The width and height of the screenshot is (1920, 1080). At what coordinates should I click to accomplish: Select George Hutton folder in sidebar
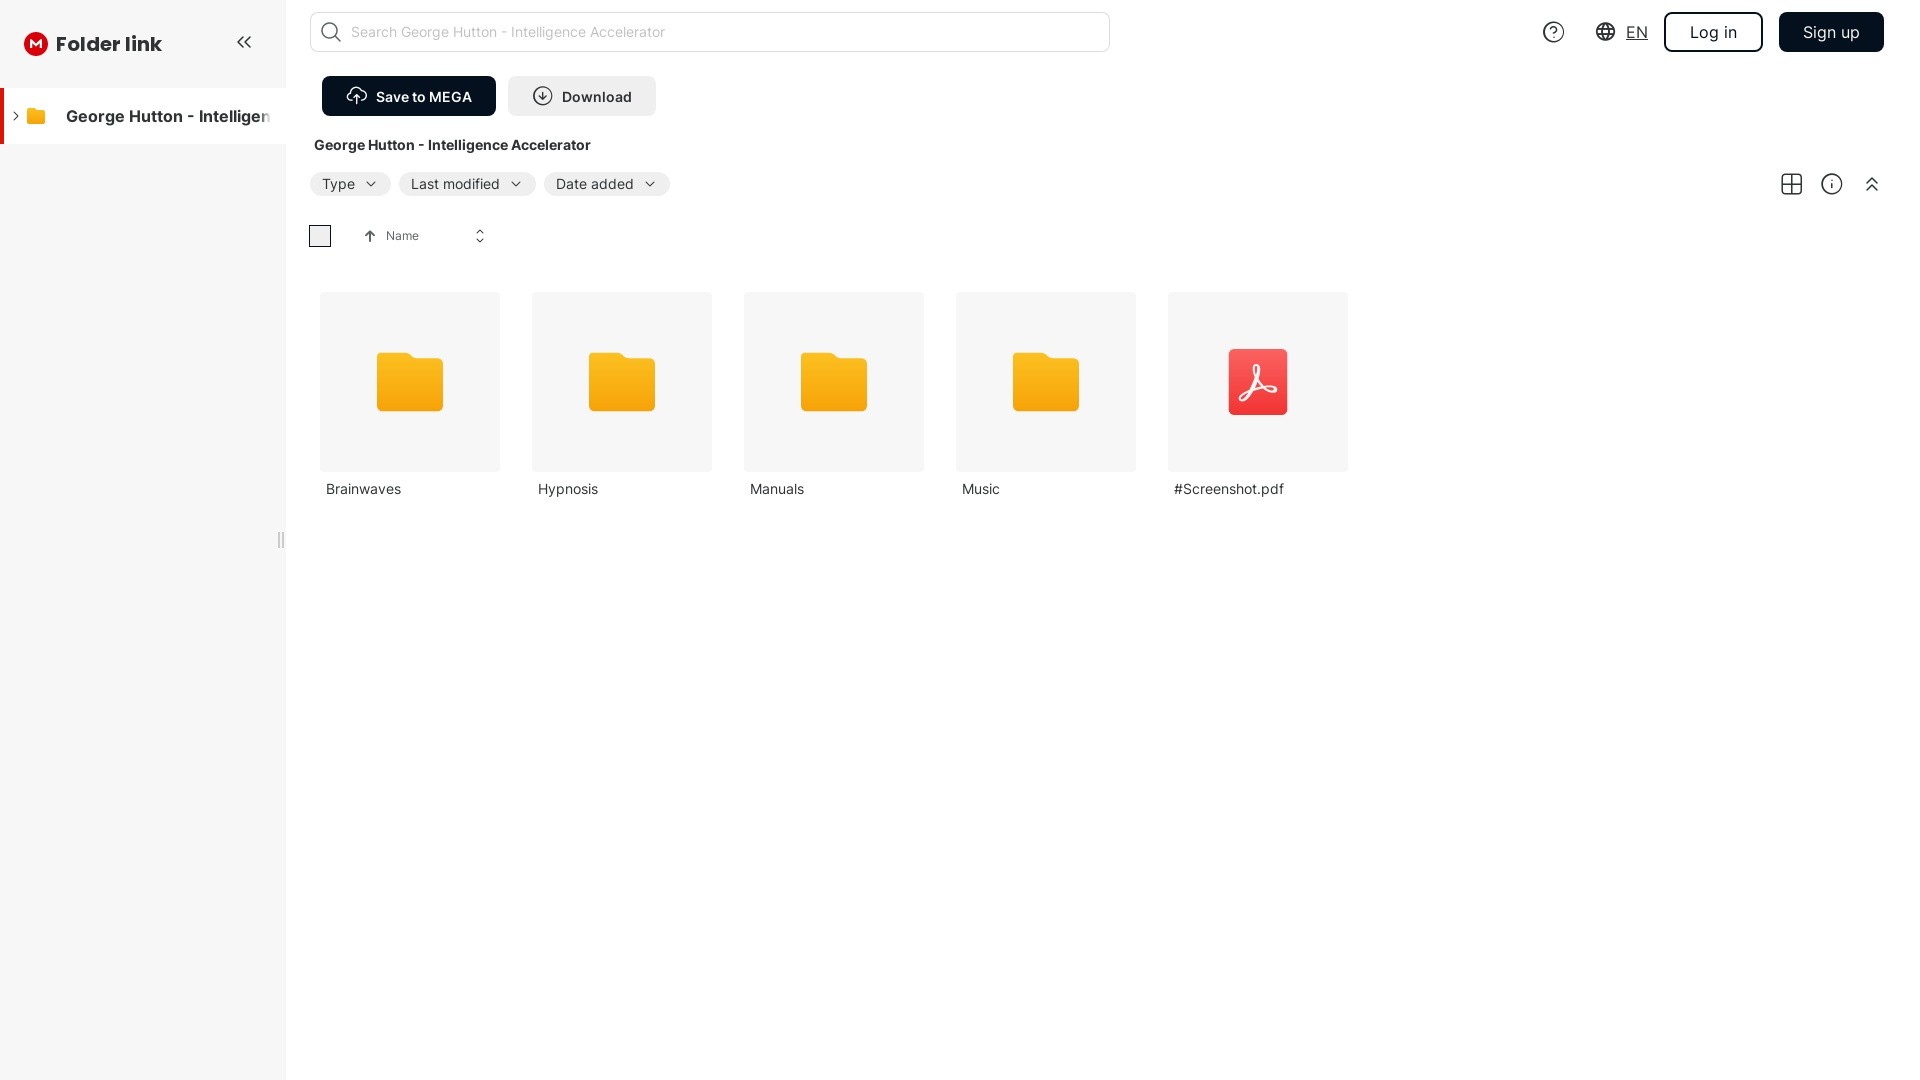pyautogui.click(x=167, y=116)
